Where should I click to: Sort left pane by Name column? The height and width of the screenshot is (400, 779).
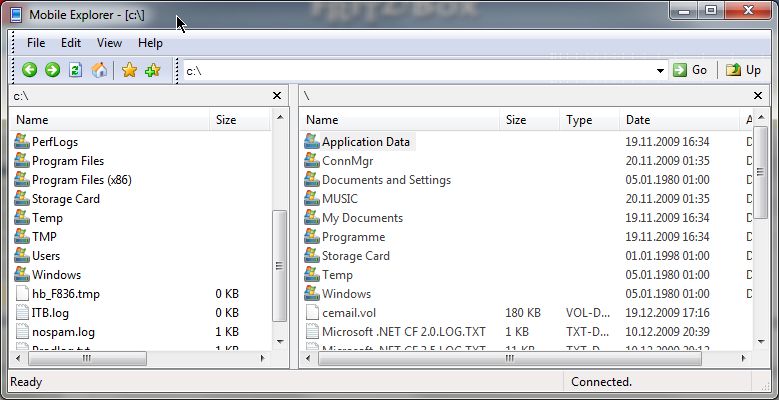(110, 120)
